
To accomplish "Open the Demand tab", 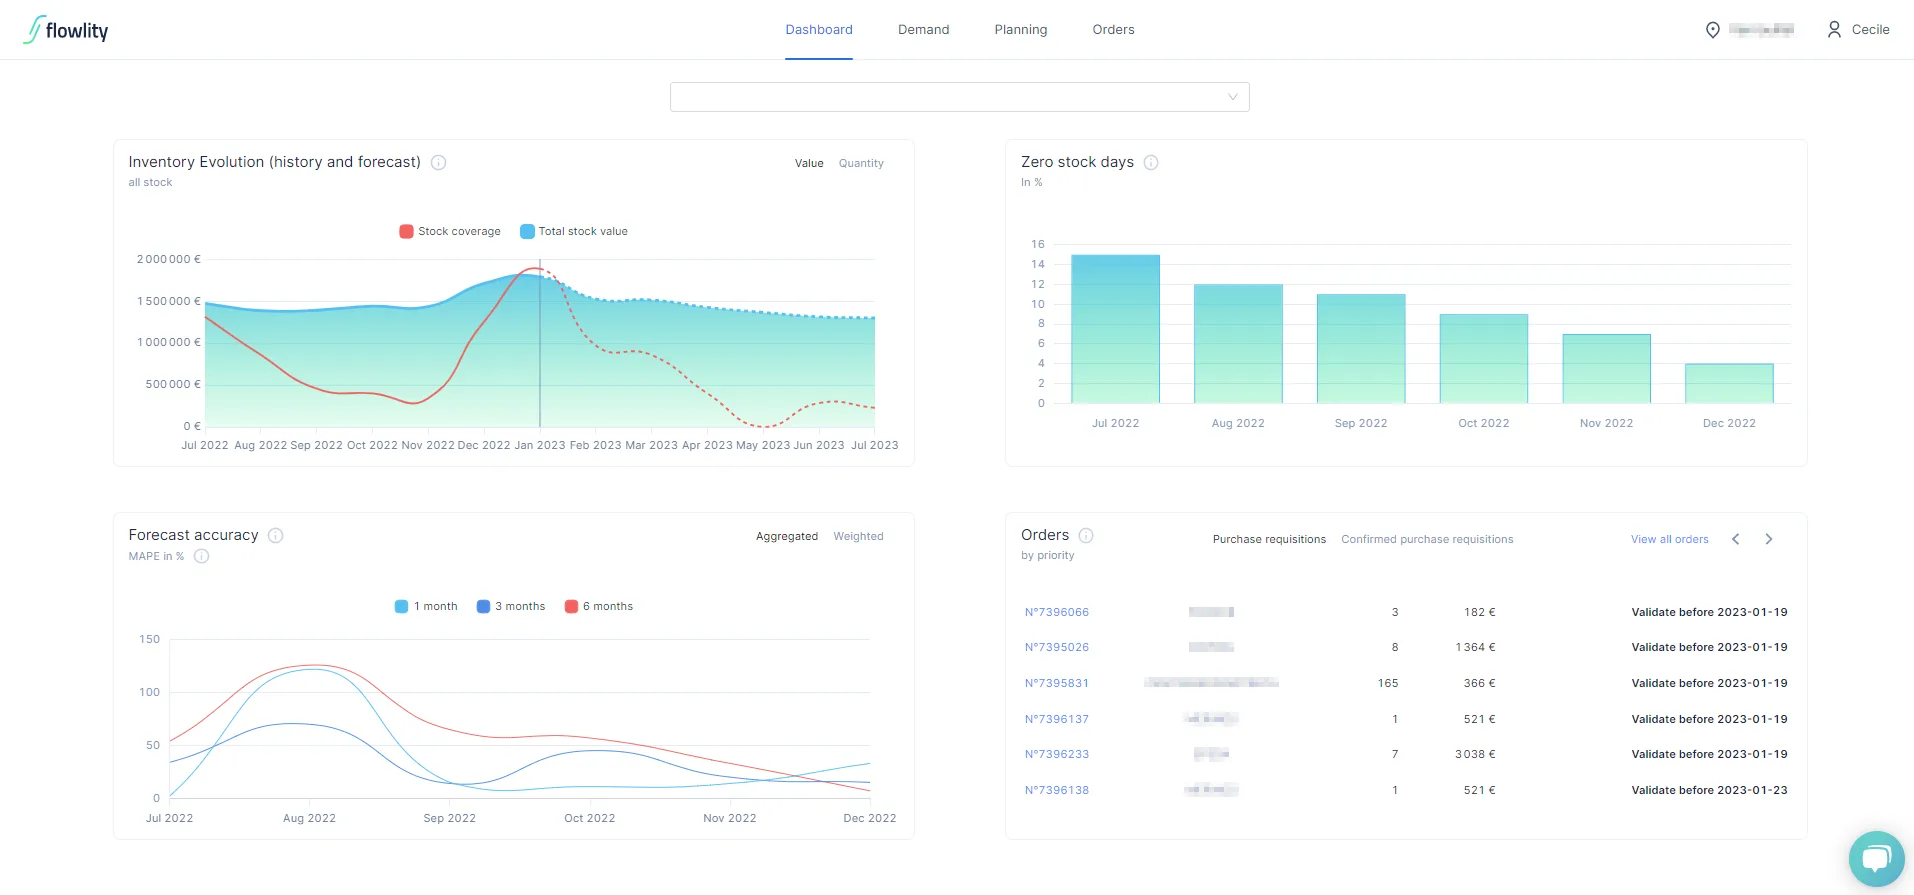I will (924, 30).
